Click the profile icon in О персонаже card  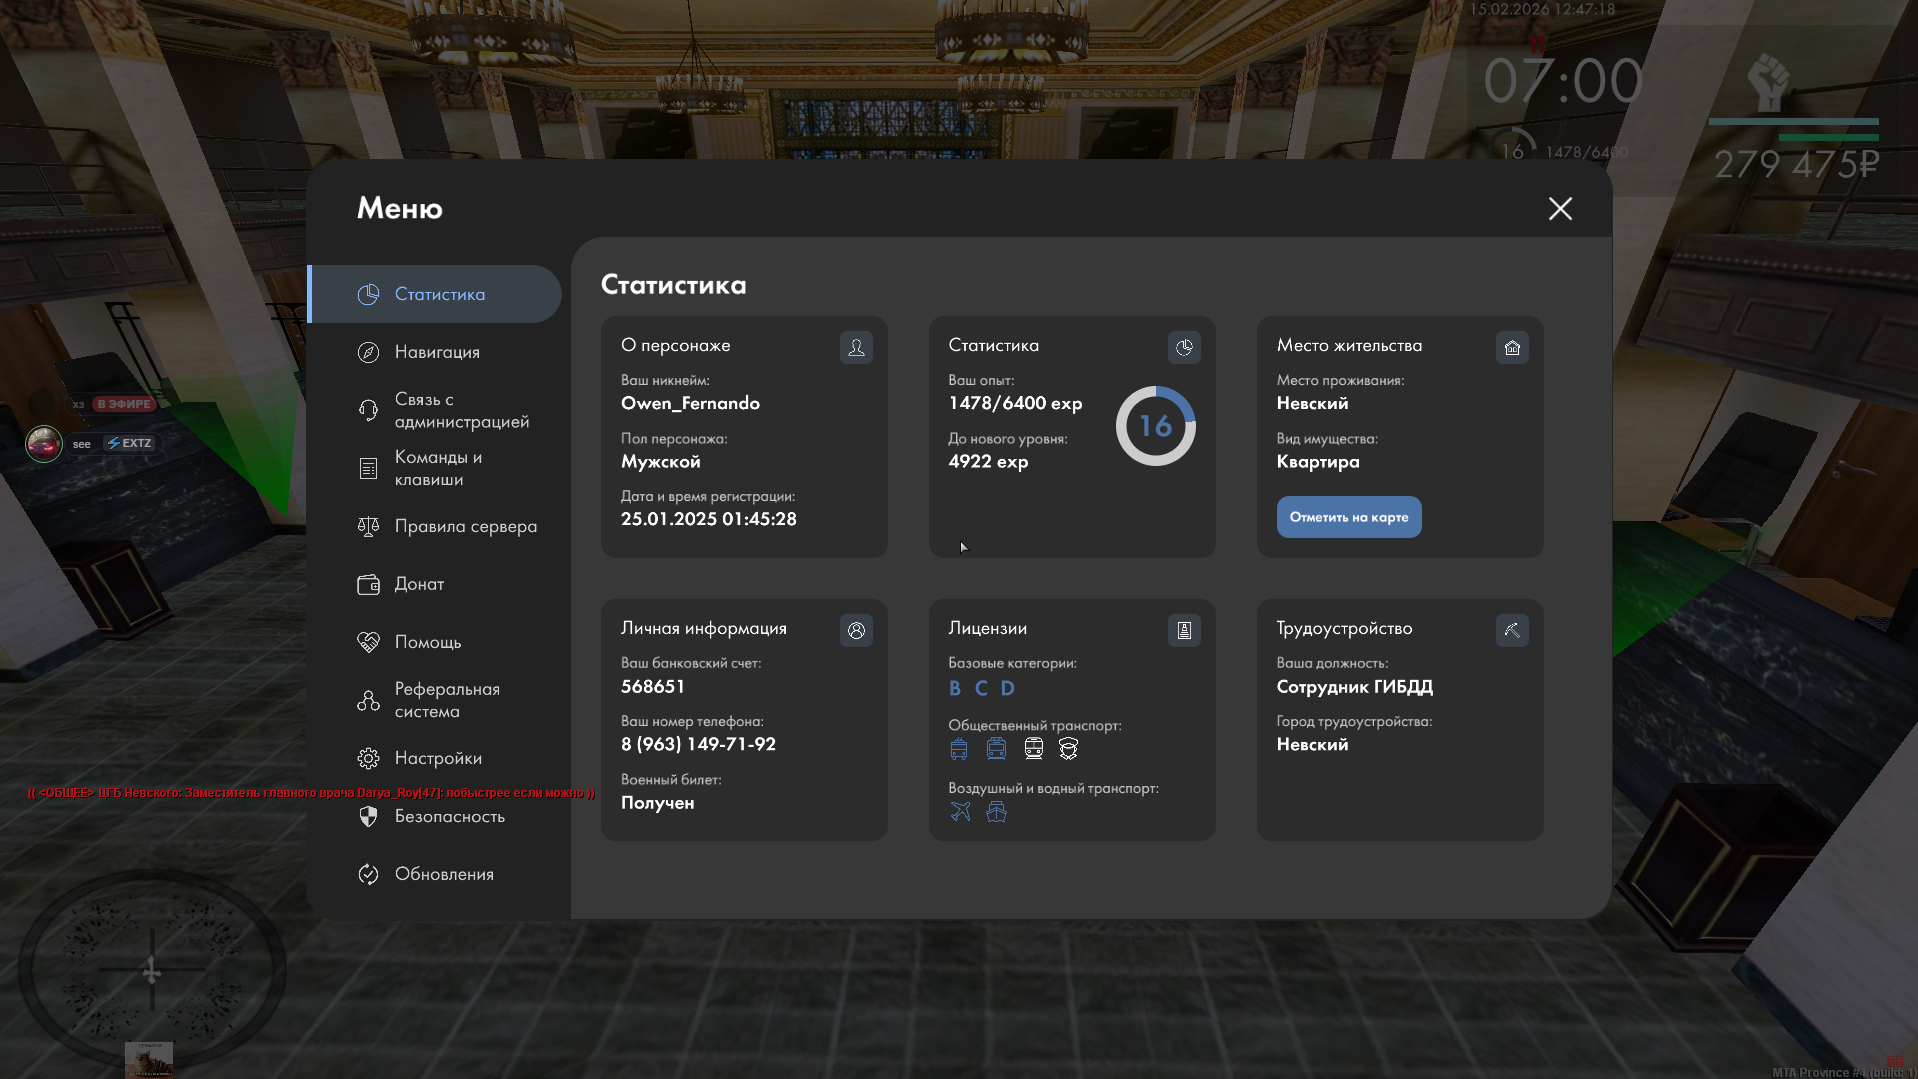pyautogui.click(x=856, y=347)
